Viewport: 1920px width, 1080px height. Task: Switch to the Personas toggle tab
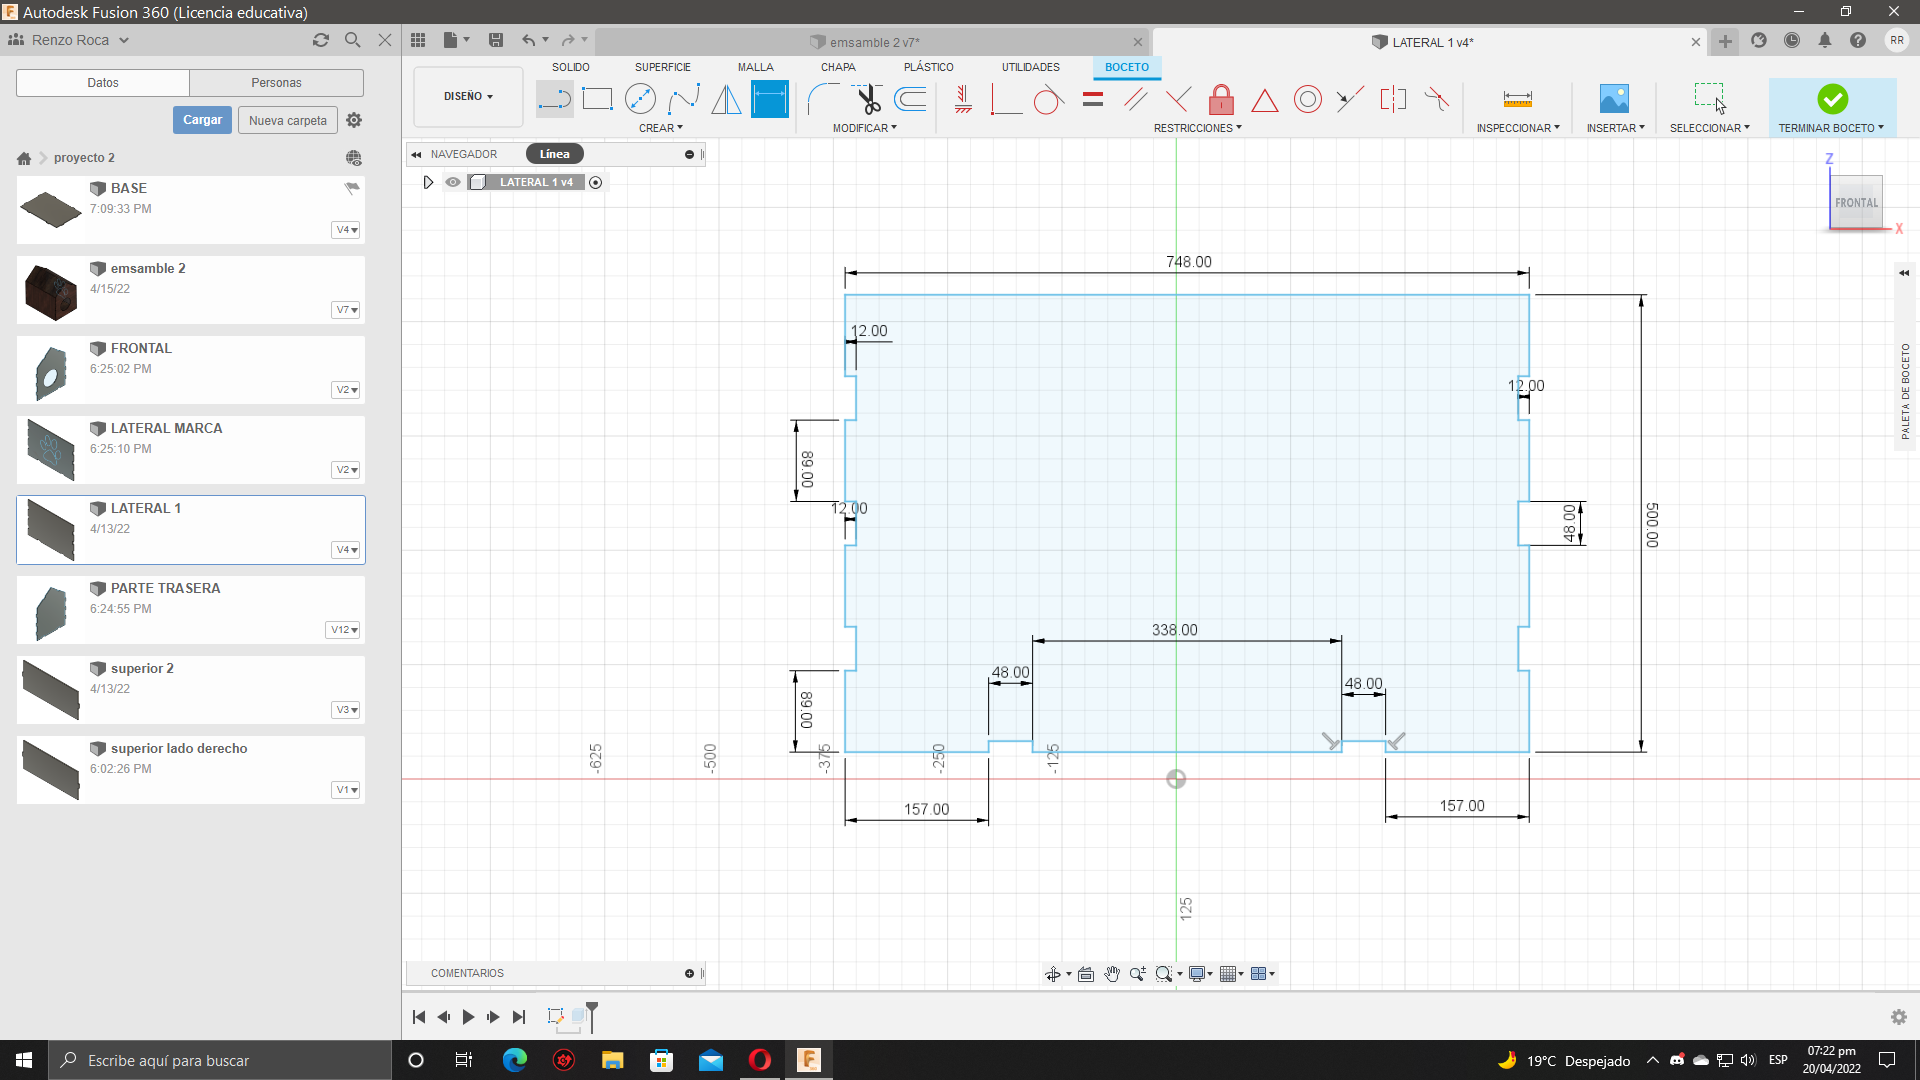[x=276, y=83]
